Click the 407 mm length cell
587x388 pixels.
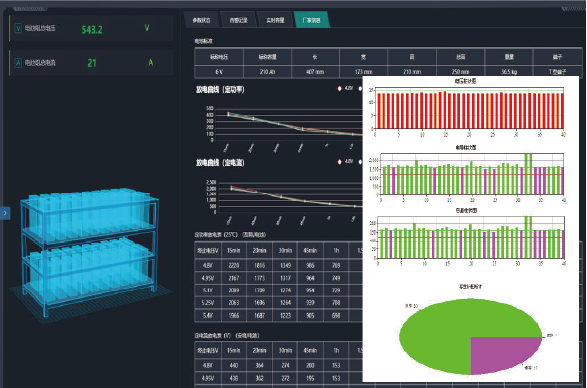click(315, 72)
